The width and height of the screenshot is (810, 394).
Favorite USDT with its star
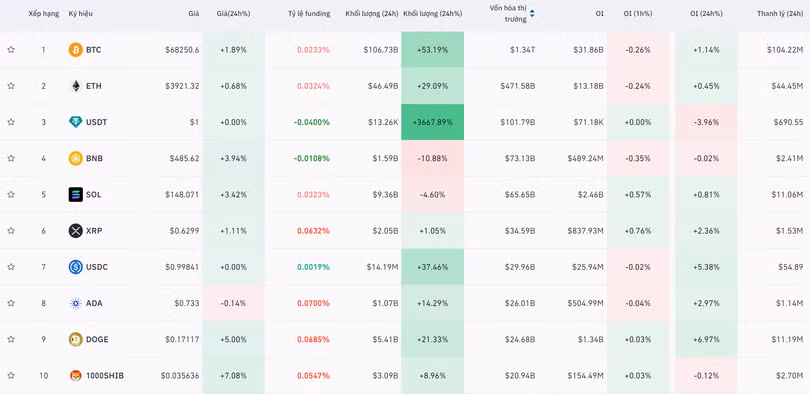11,122
